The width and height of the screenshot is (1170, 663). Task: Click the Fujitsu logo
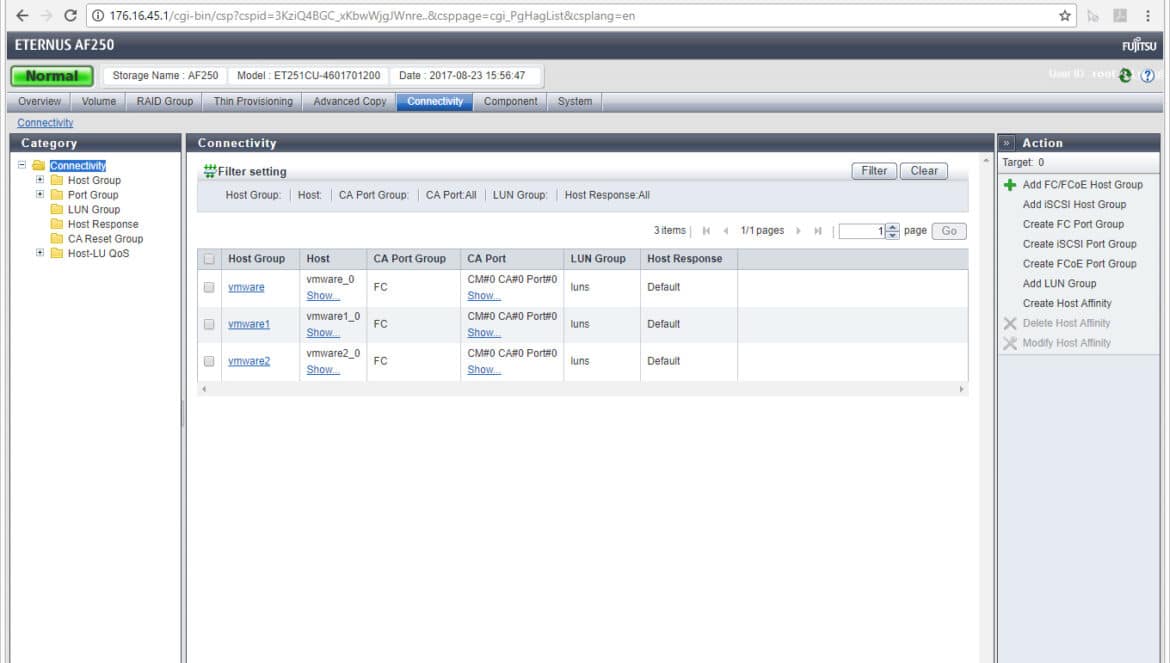[x=1139, y=45]
